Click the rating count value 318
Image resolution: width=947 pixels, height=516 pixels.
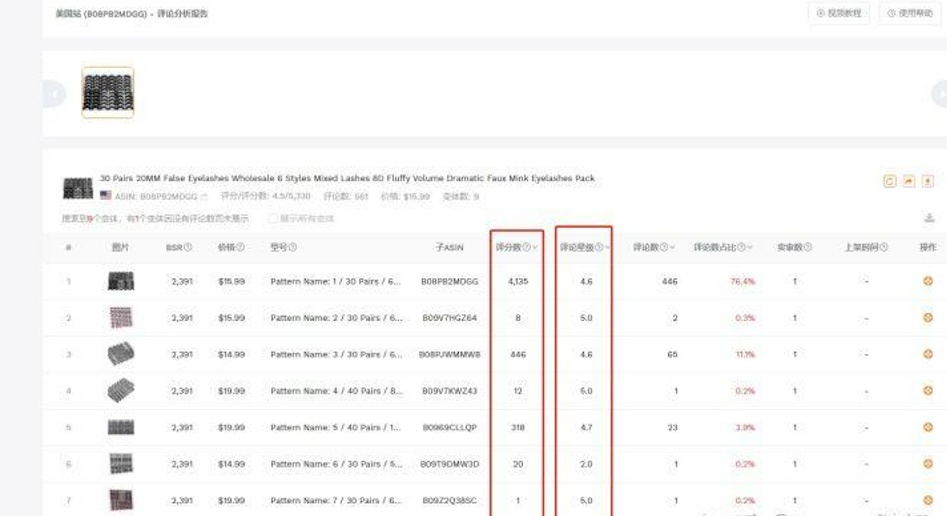pos(518,427)
